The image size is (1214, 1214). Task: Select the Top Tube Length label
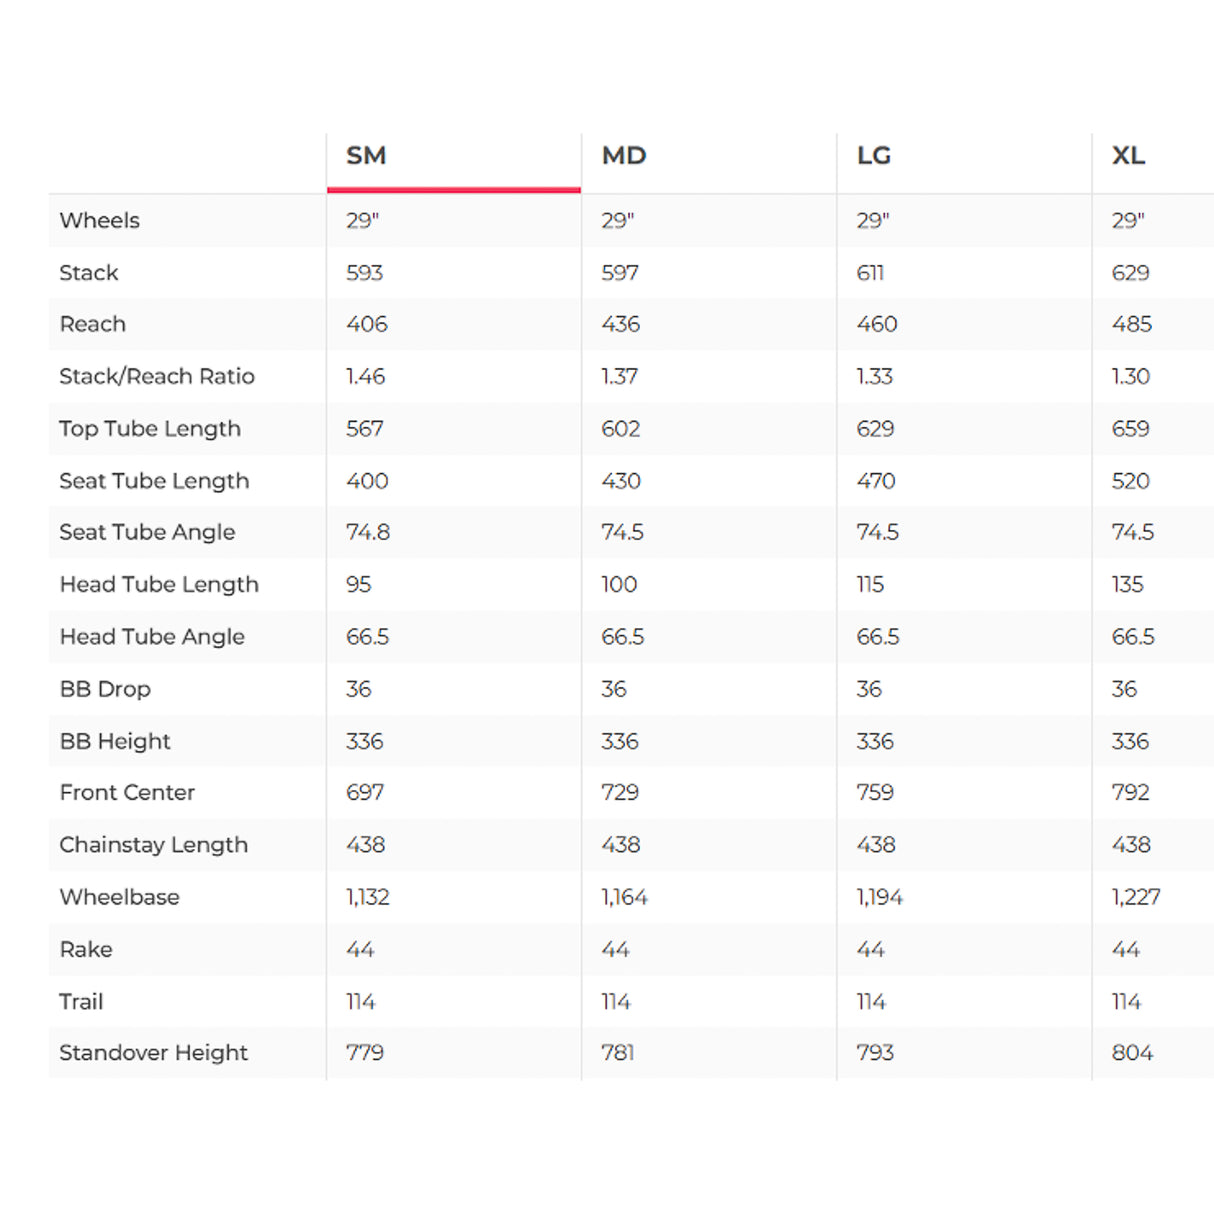tap(150, 428)
